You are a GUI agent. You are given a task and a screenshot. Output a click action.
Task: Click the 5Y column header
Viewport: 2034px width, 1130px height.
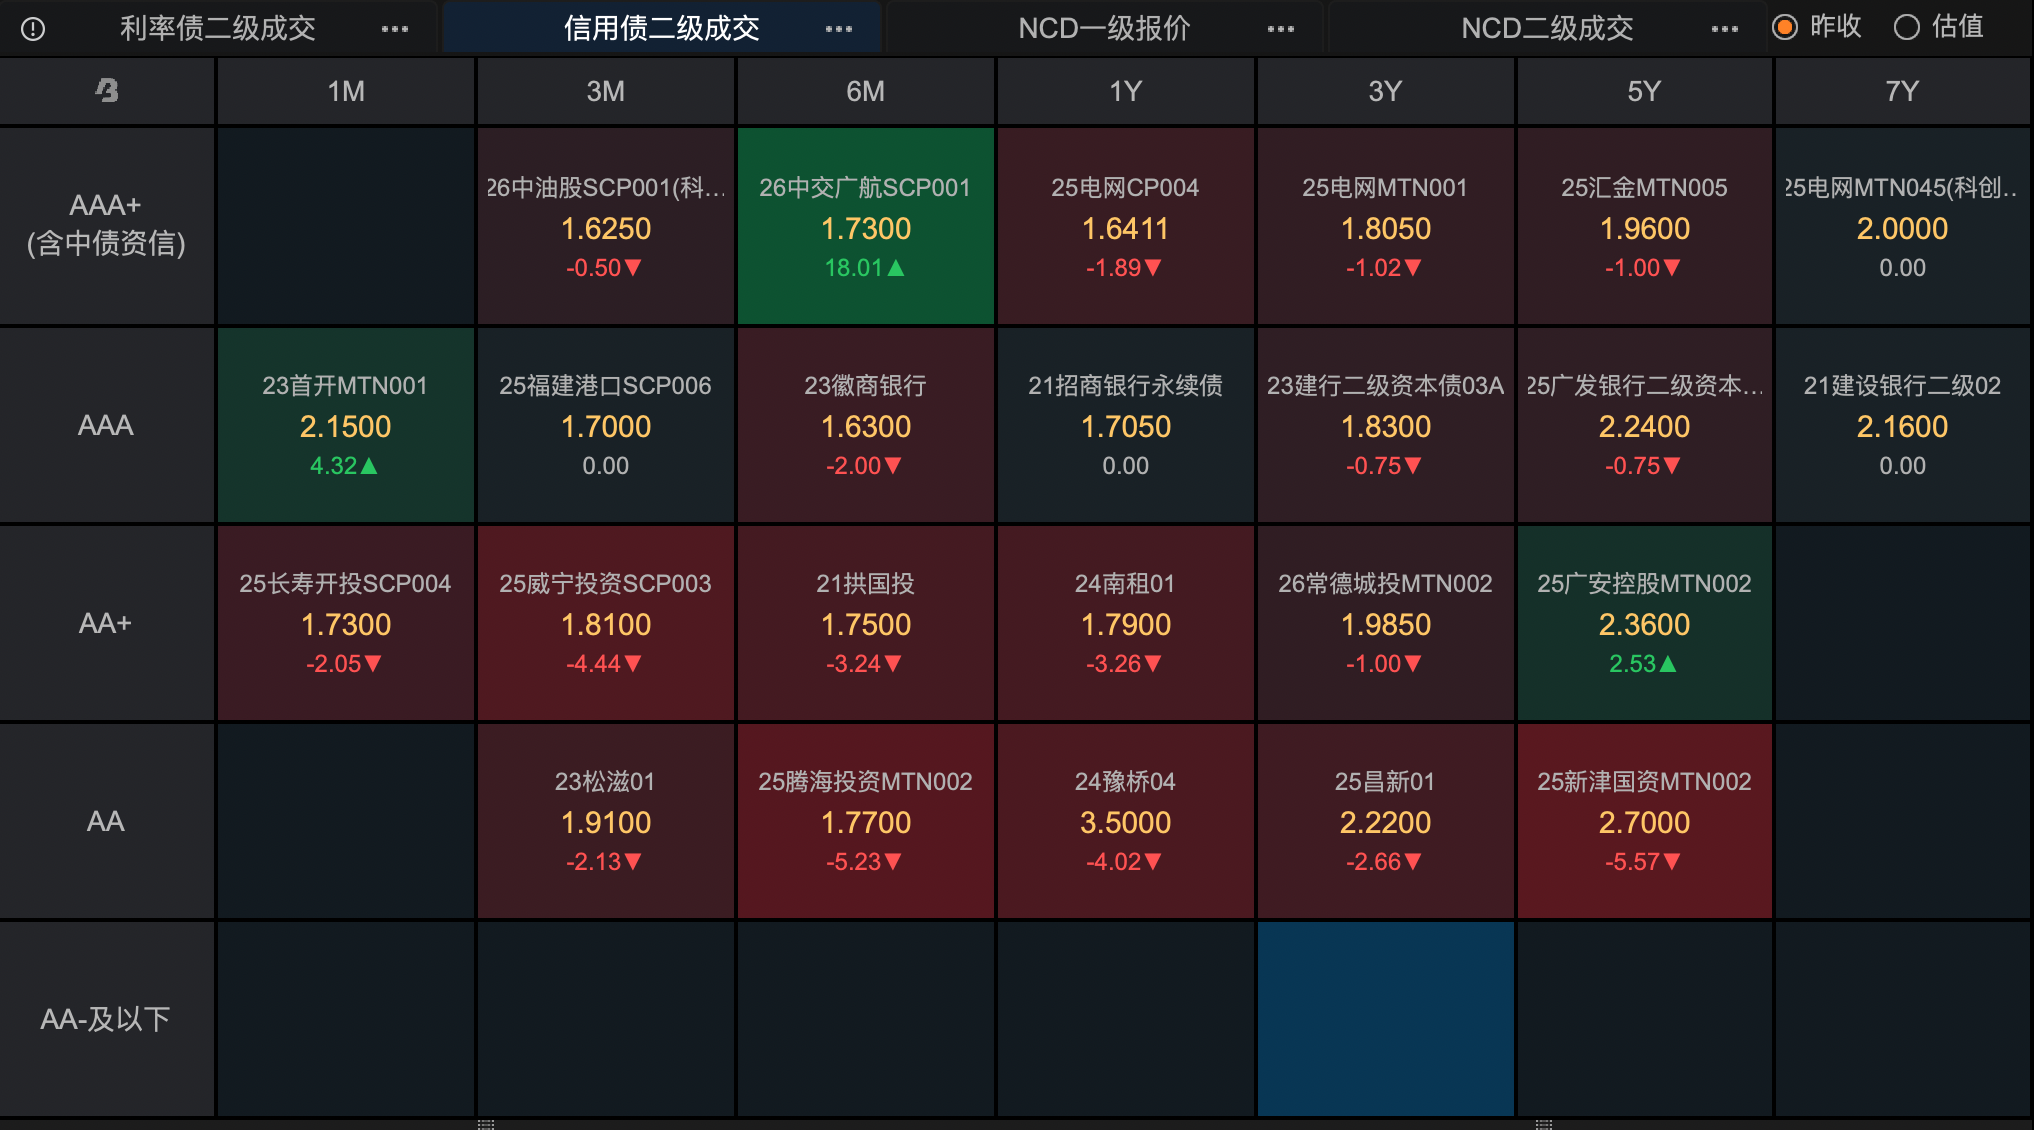point(1644,91)
